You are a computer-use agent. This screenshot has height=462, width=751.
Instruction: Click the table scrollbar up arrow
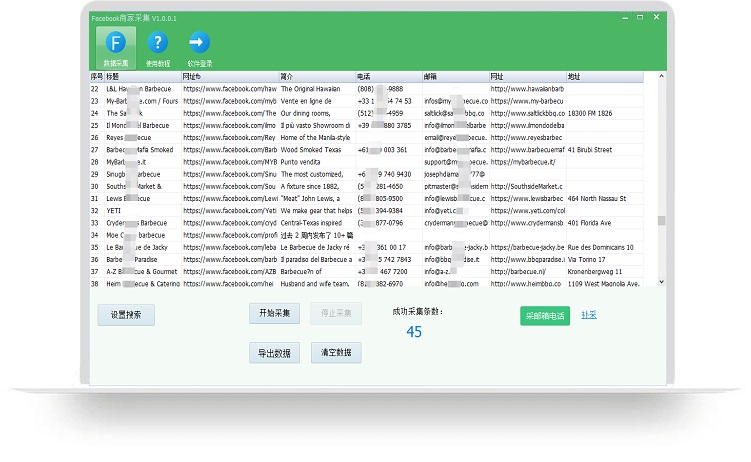(x=661, y=76)
